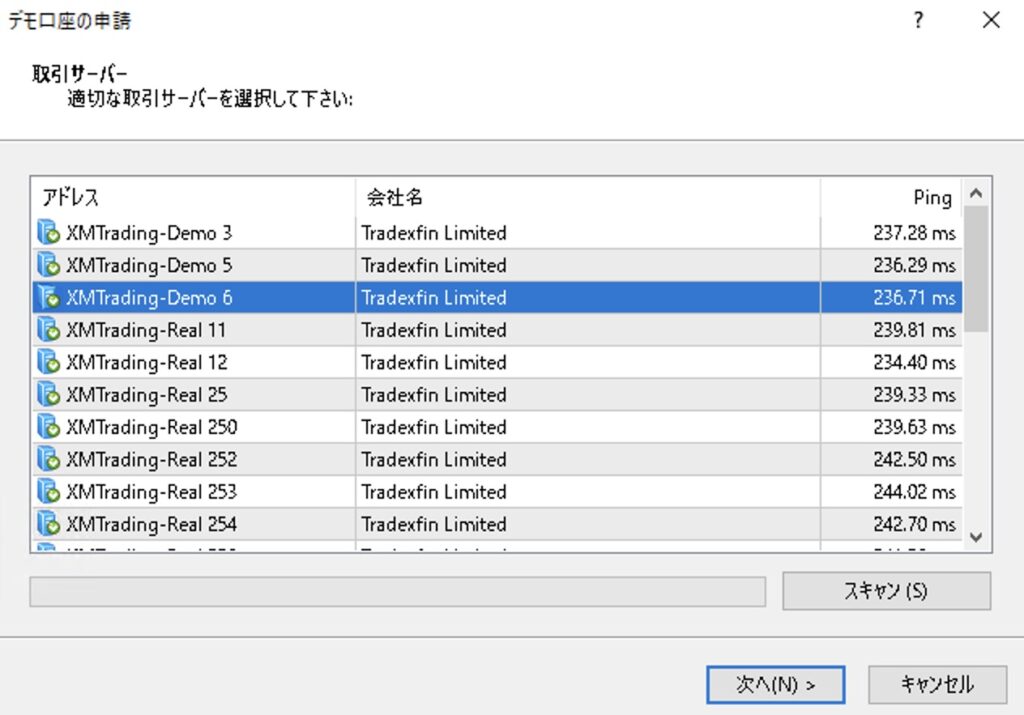Click Tradexfin Limited in the Real 254 row
The height and width of the screenshot is (715, 1024).
coord(434,524)
